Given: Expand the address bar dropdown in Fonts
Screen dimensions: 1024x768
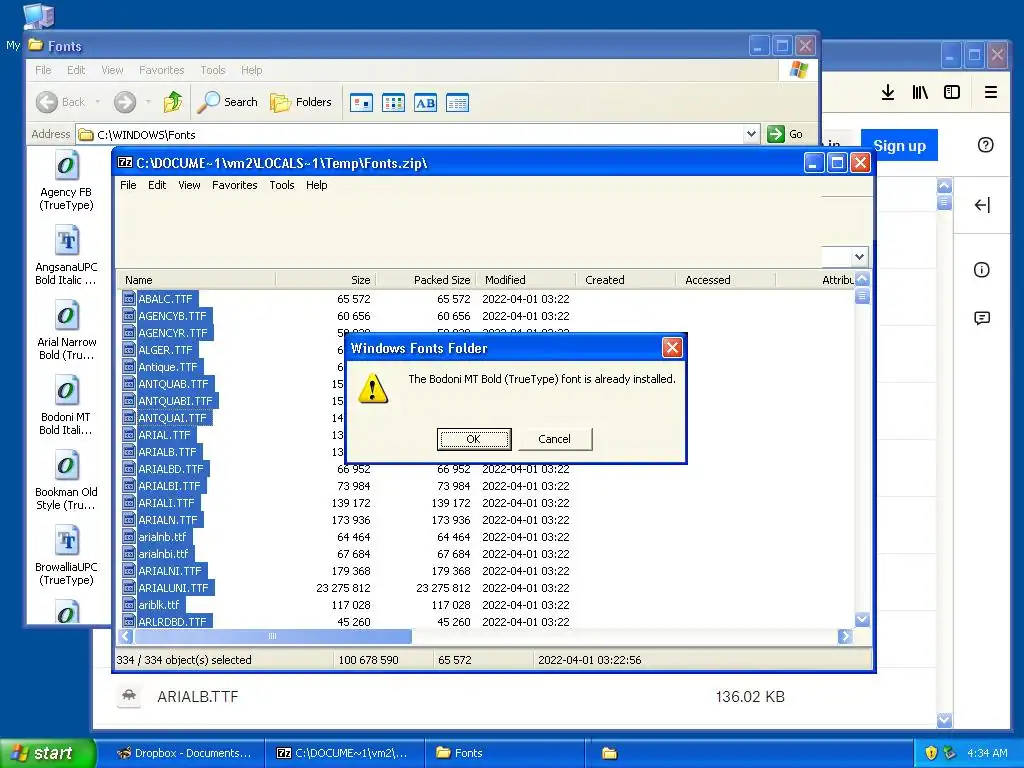Looking at the screenshot, I should (x=751, y=134).
